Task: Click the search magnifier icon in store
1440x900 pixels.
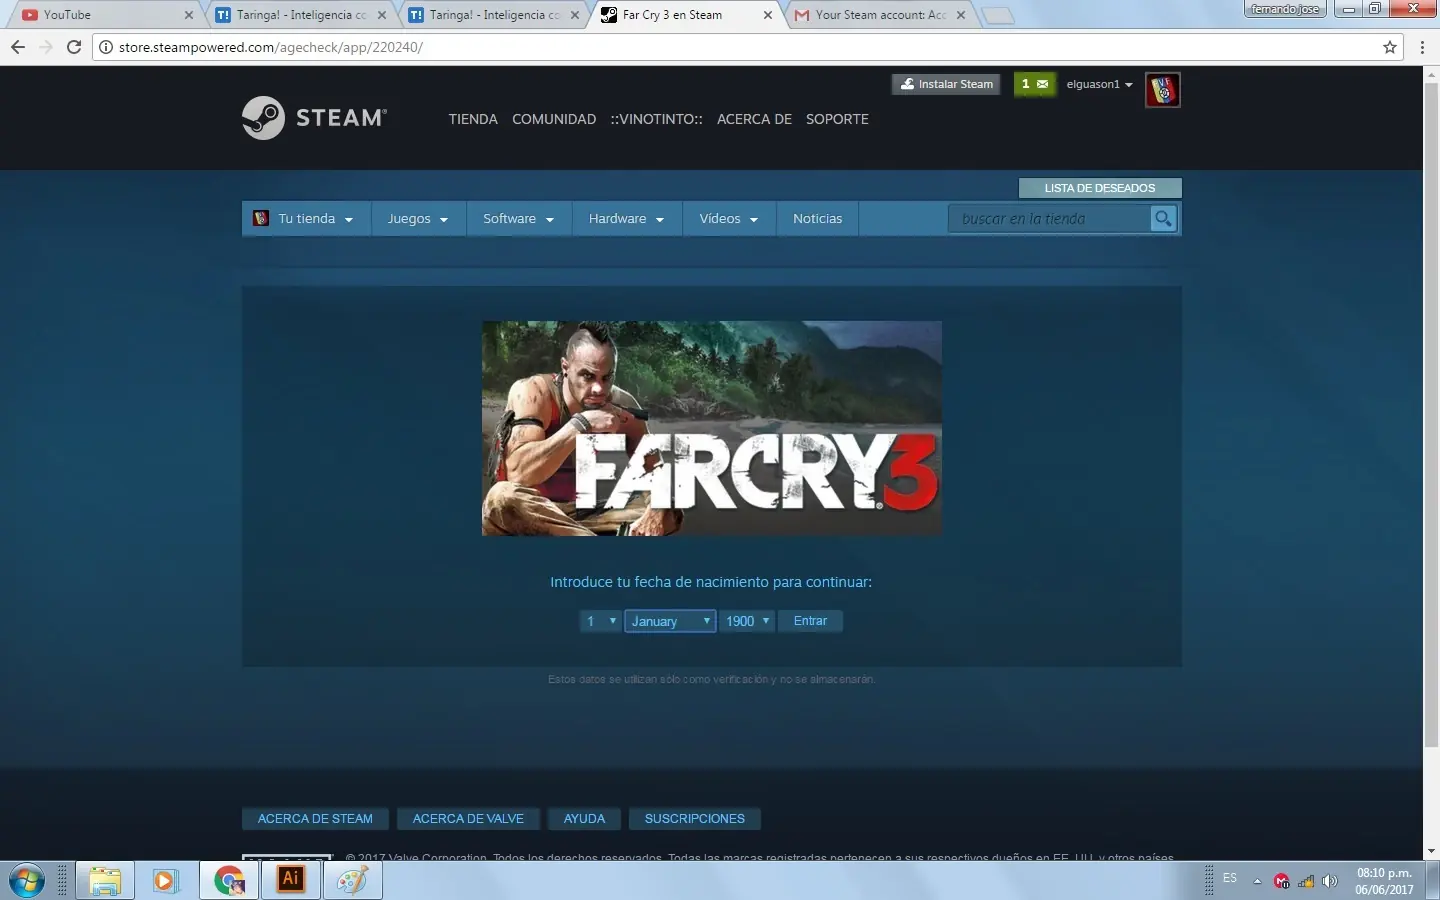Action: click(1163, 218)
